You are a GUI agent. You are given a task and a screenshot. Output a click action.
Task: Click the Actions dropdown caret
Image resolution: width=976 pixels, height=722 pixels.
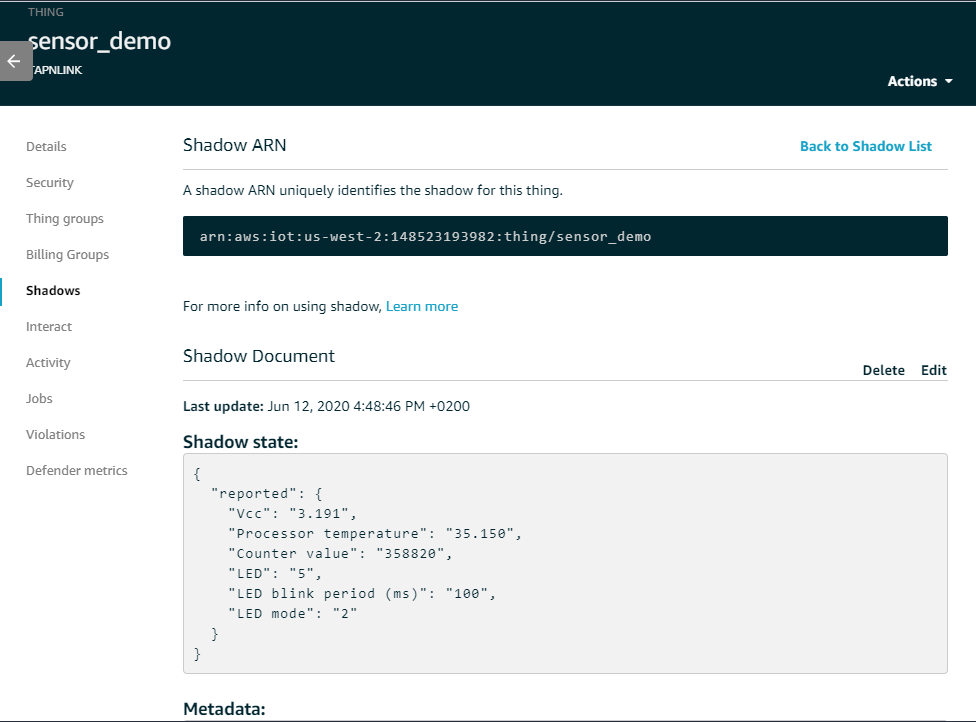pyautogui.click(x=949, y=82)
